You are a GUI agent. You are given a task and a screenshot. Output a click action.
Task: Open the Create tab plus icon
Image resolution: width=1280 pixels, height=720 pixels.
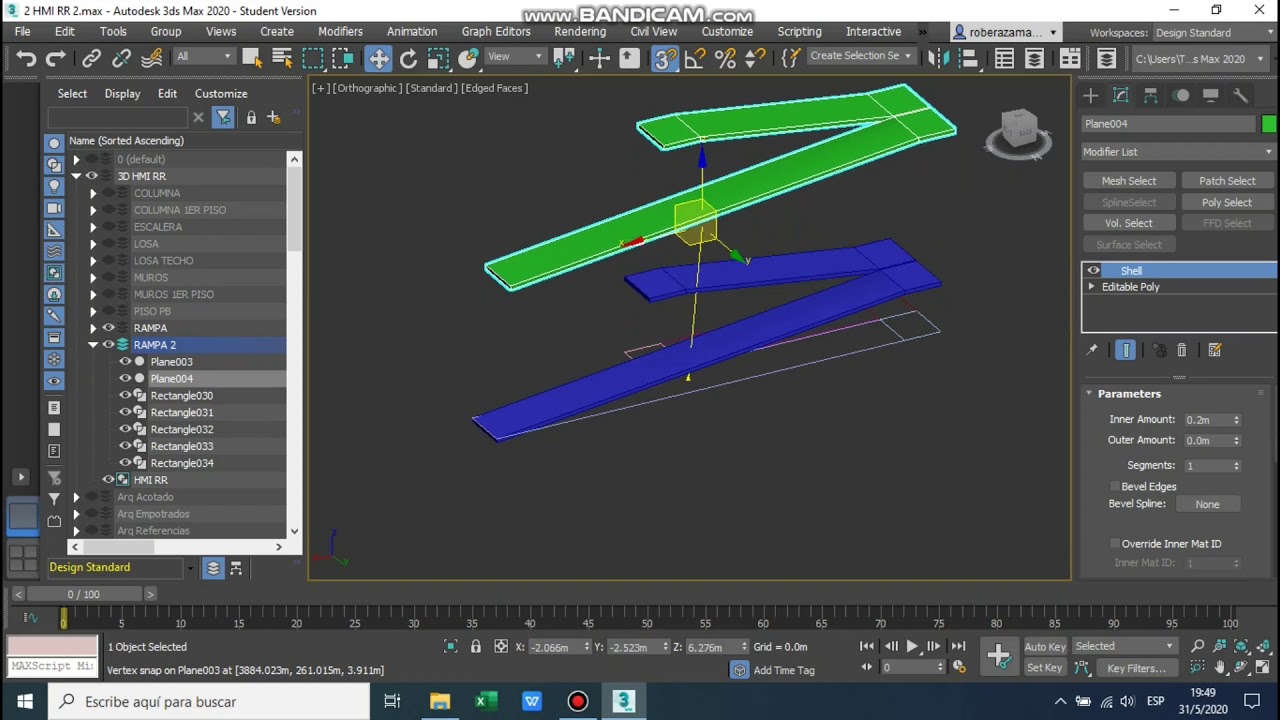[1090, 95]
